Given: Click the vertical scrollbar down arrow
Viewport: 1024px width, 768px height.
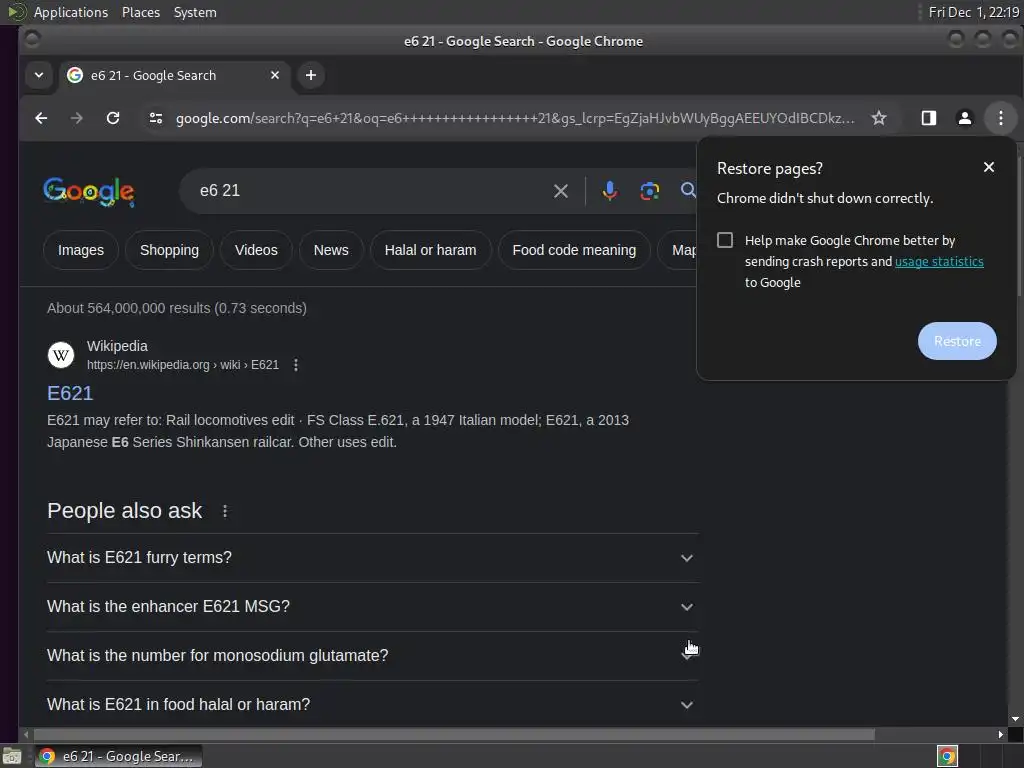Looking at the screenshot, I should (x=1015, y=719).
